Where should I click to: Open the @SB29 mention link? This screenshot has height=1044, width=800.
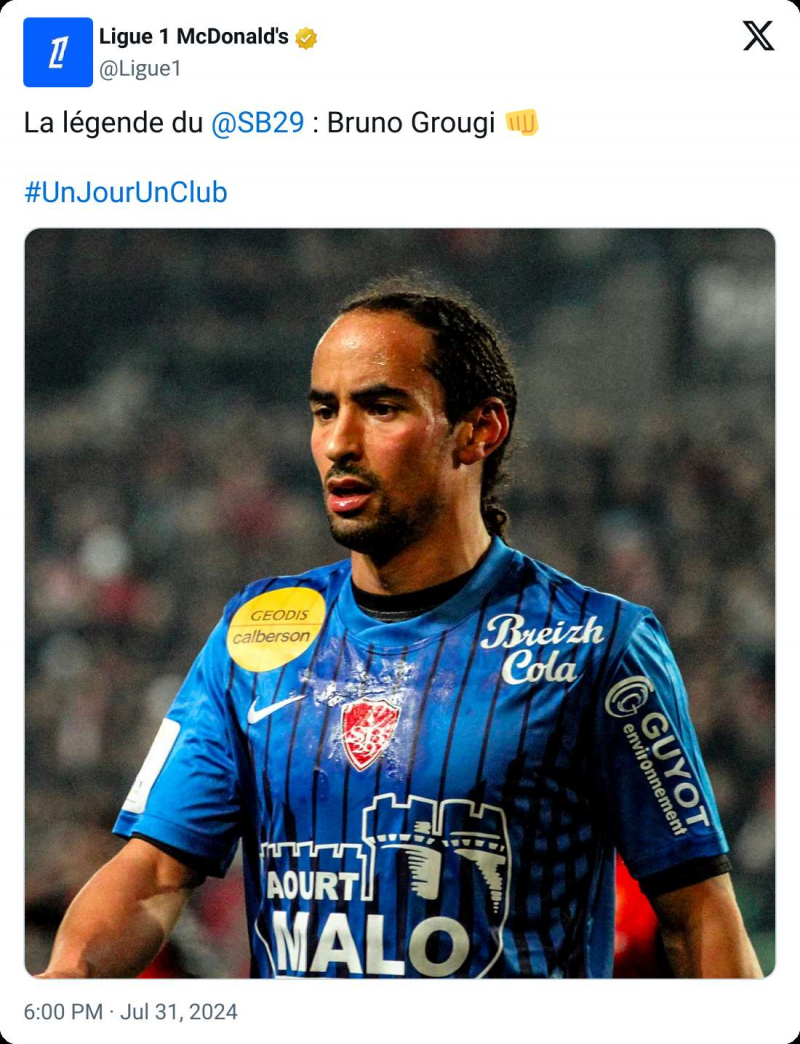258,123
